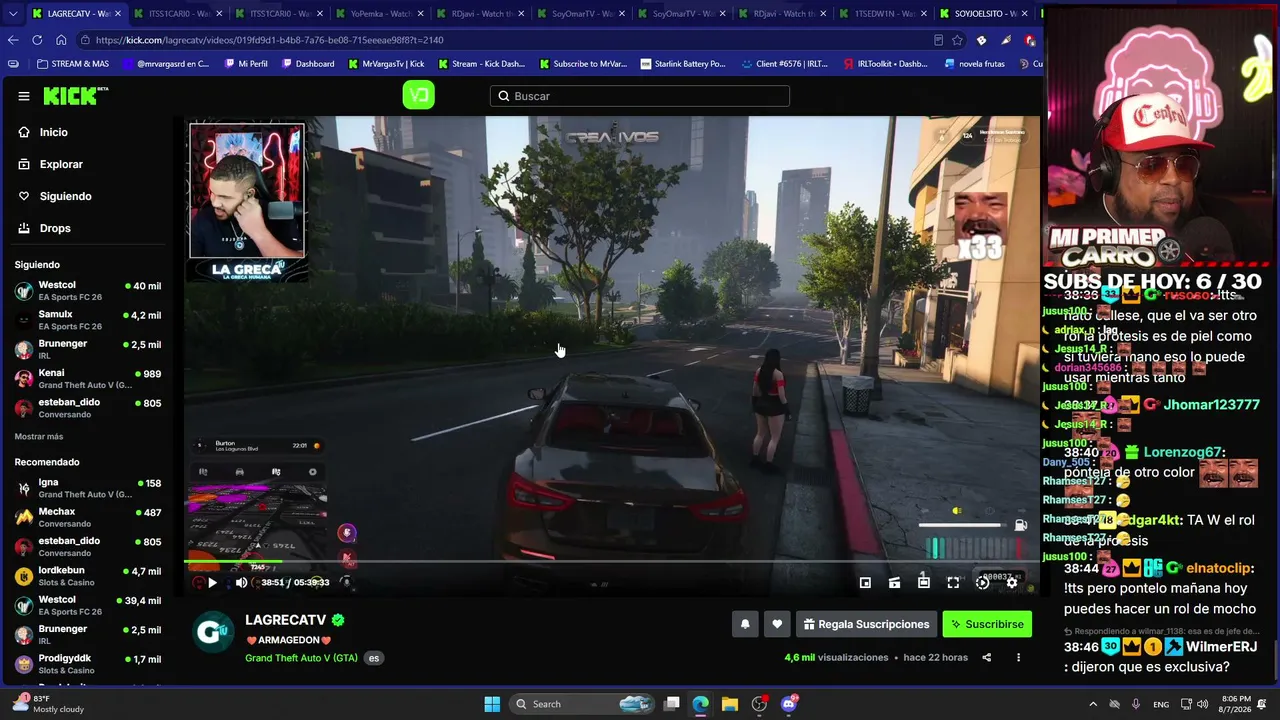Open the novela frutas bookmark
1280x720 pixels.
[x=974, y=64]
